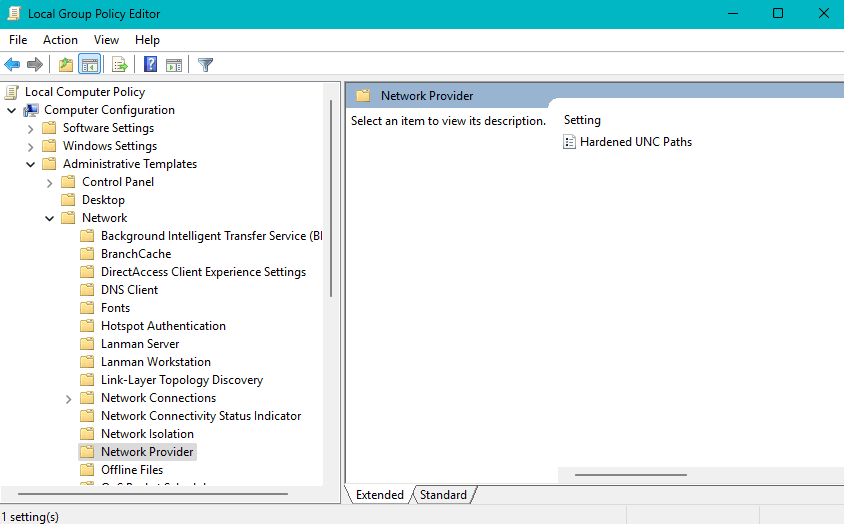Select the Lanman Workstation folder
This screenshot has height=524, width=844.
[156, 362]
